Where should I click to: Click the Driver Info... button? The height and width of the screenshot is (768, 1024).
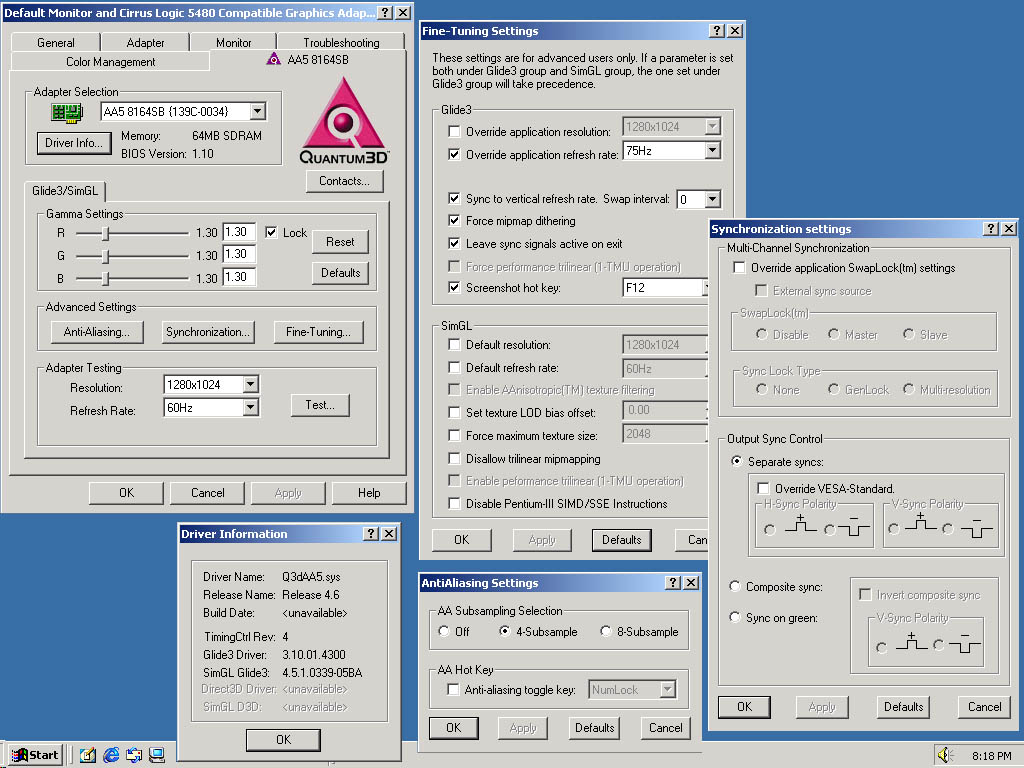pyautogui.click(x=74, y=143)
